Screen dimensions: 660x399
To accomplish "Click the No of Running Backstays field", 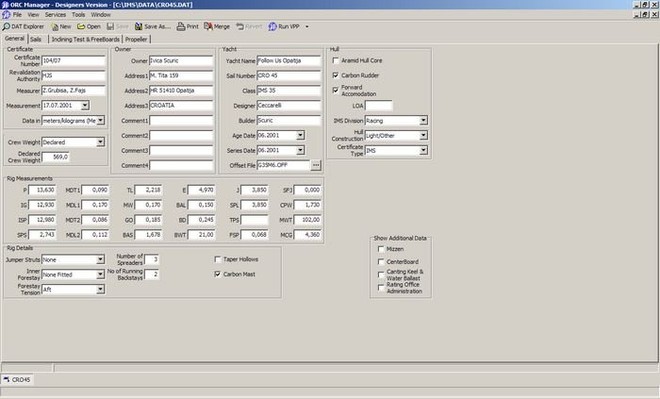I will click(x=151, y=274).
